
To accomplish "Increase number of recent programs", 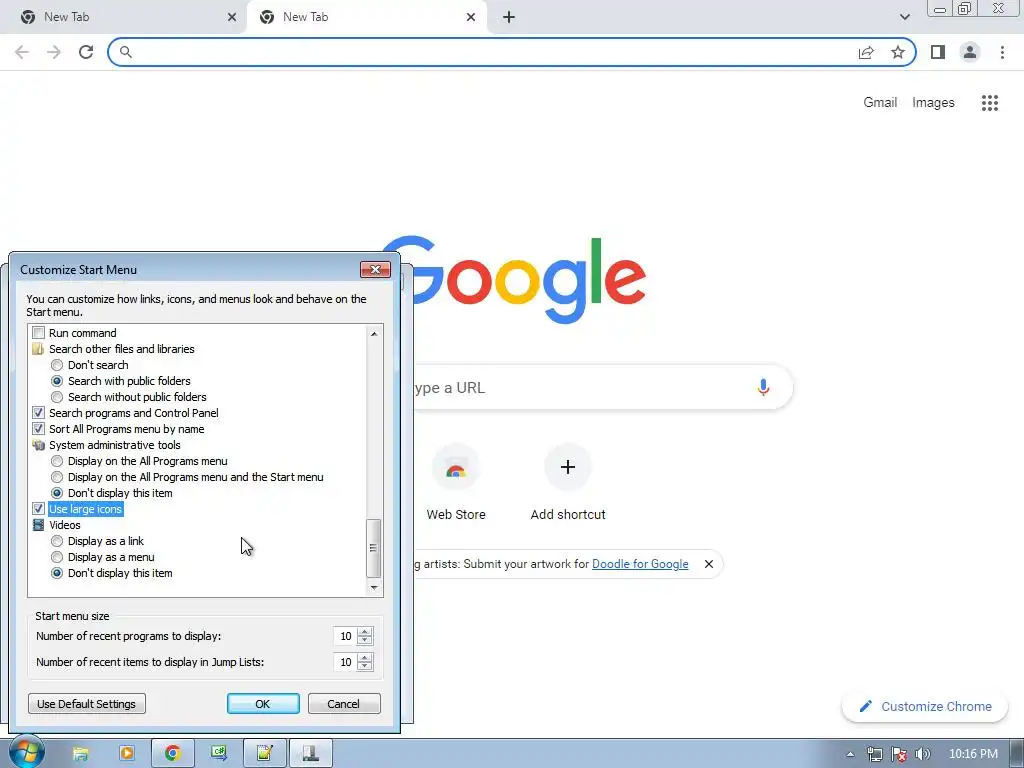I will [365, 632].
